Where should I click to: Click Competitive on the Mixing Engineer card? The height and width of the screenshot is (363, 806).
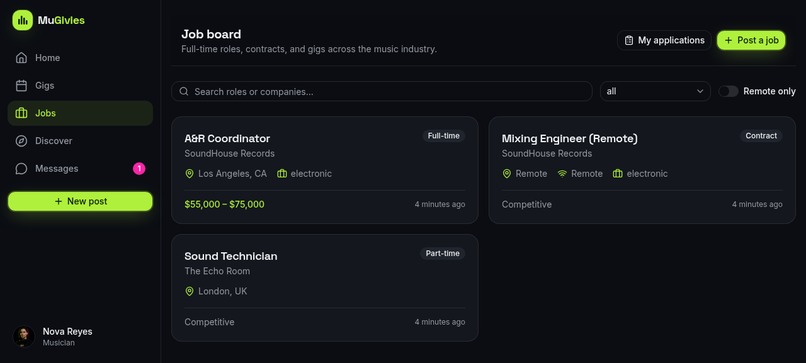(x=527, y=205)
